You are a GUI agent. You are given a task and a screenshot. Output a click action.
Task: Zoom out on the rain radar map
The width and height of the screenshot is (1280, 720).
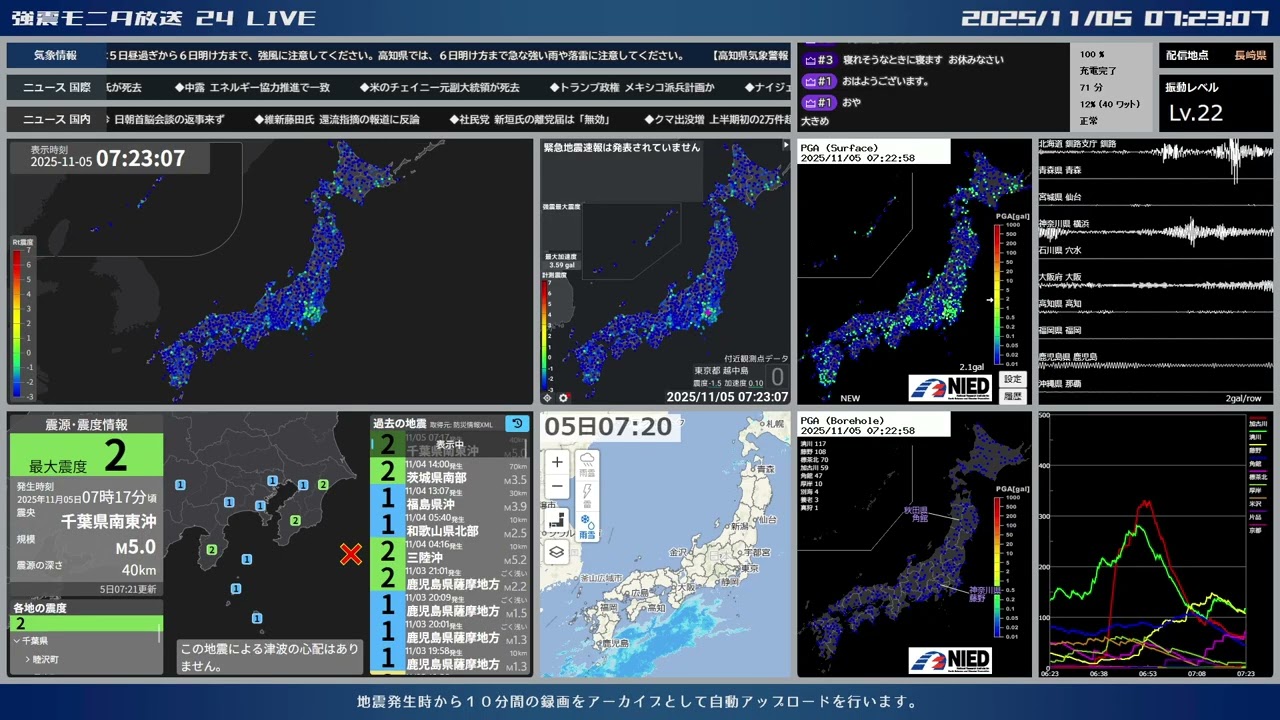tap(557, 487)
